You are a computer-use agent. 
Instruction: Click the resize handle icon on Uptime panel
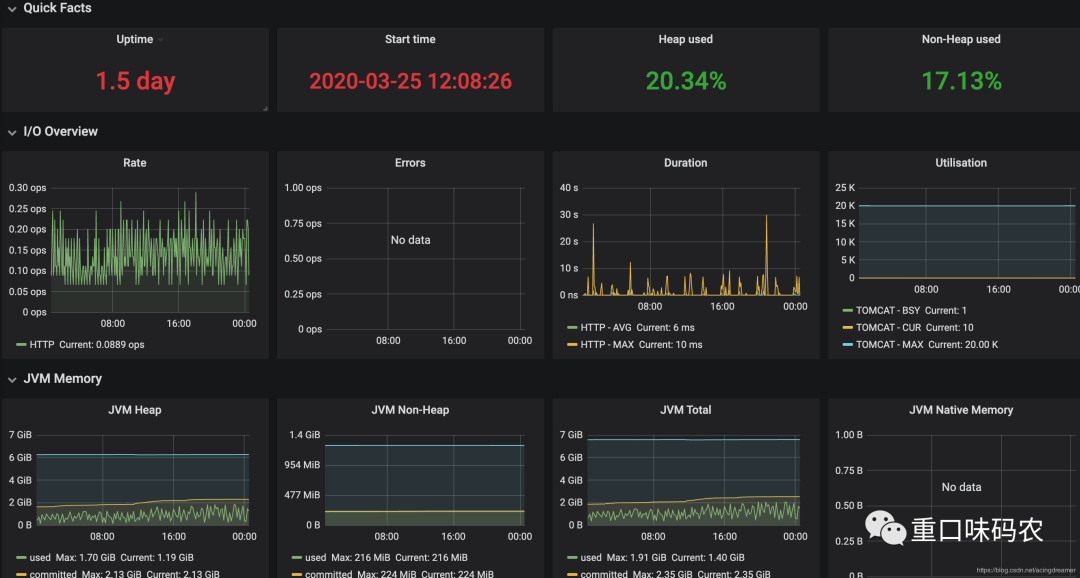pos(265,108)
